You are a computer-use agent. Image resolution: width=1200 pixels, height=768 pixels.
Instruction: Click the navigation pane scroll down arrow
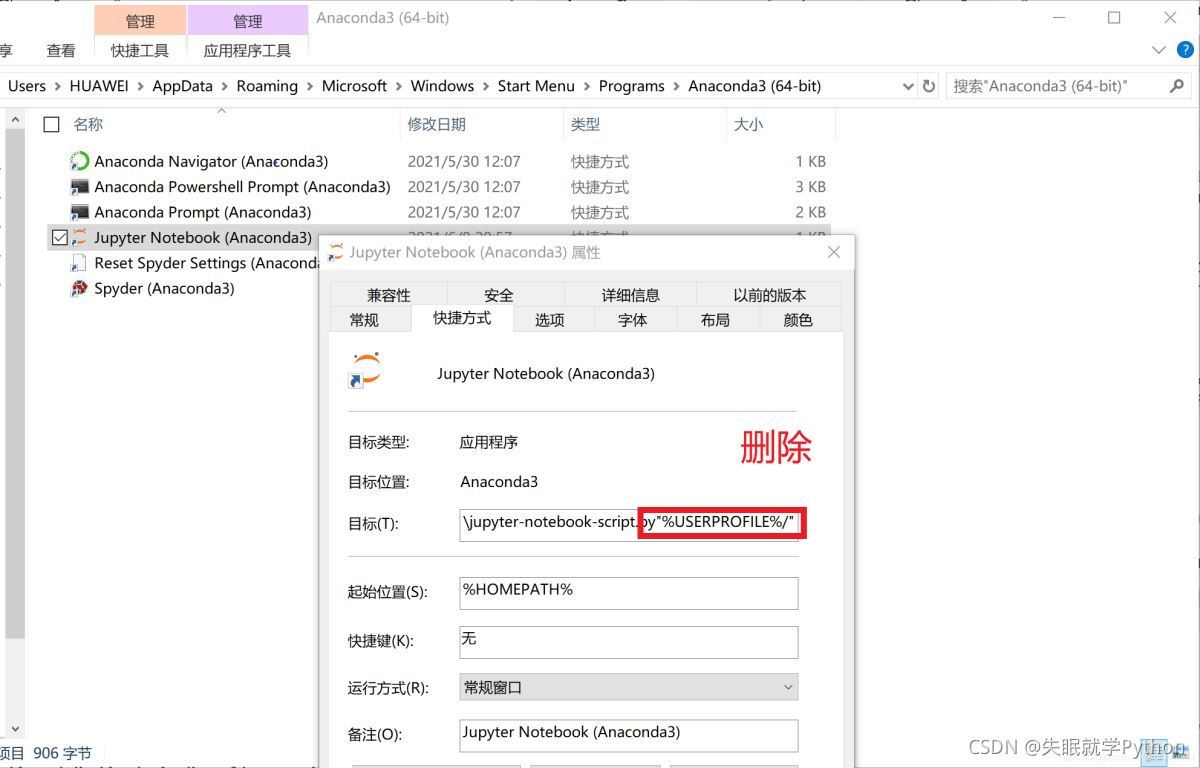tap(14, 729)
